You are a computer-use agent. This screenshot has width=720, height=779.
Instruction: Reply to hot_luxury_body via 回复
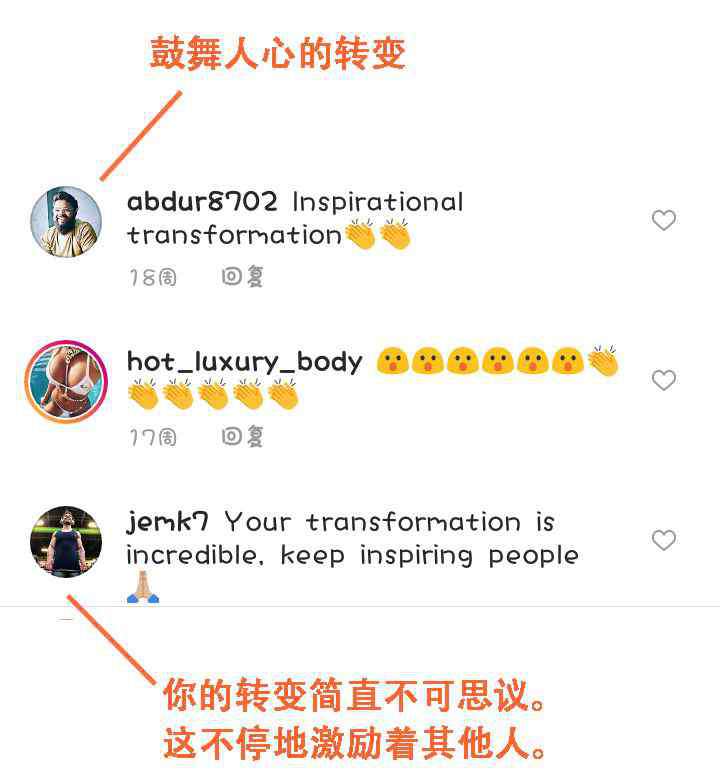tap(242, 437)
